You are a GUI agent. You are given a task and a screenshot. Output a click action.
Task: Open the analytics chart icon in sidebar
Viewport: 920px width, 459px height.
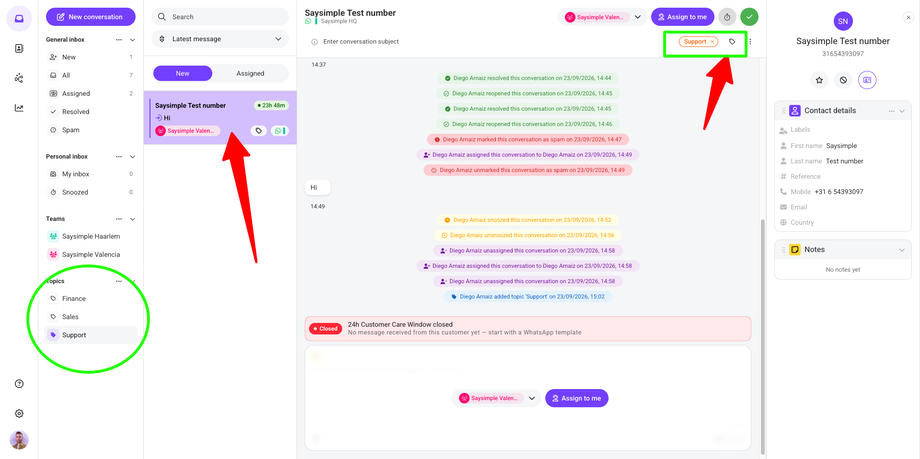pos(19,108)
